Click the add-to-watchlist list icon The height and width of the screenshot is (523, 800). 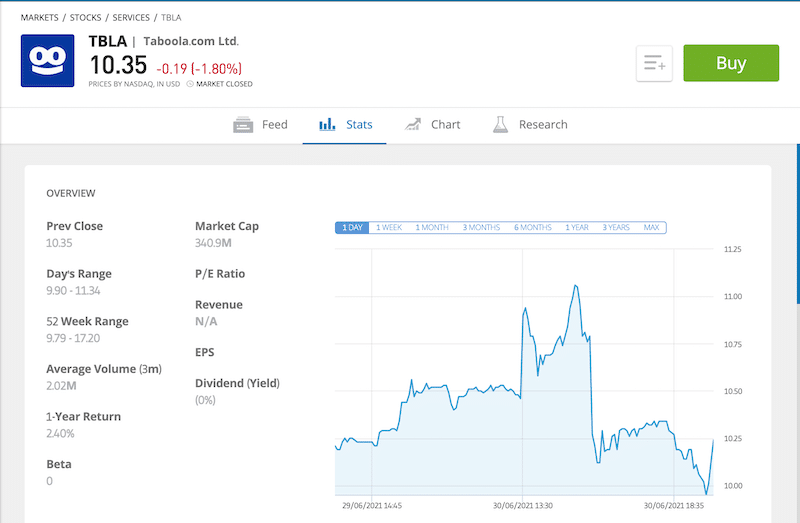click(654, 63)
